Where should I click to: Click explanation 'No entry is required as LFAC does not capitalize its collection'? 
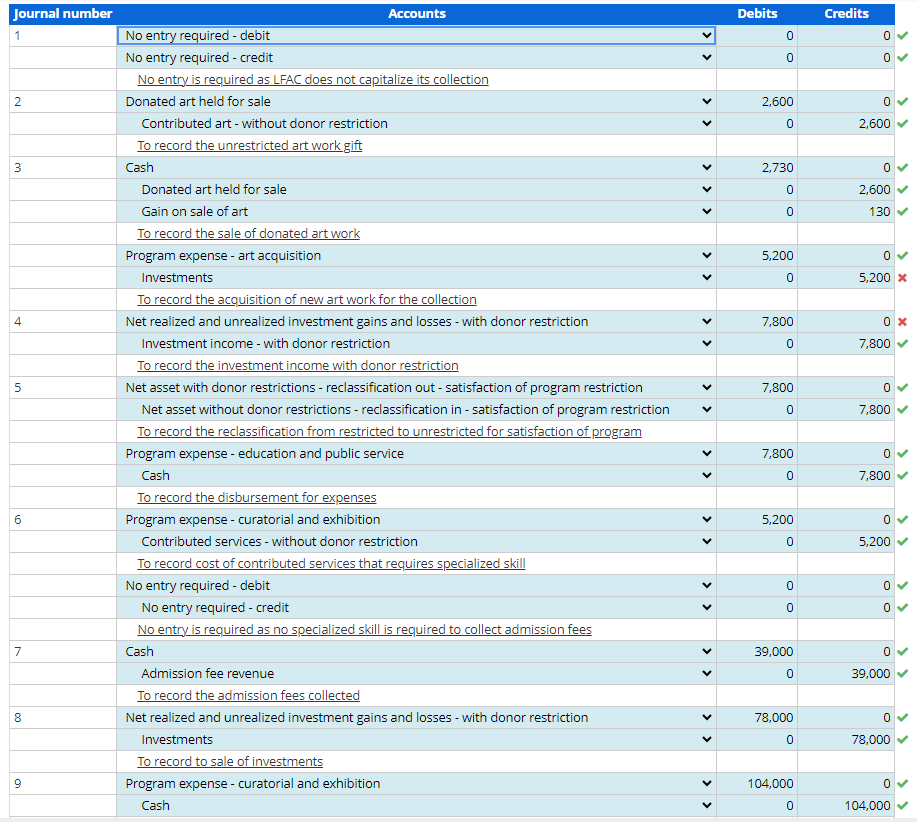(313, 80)
